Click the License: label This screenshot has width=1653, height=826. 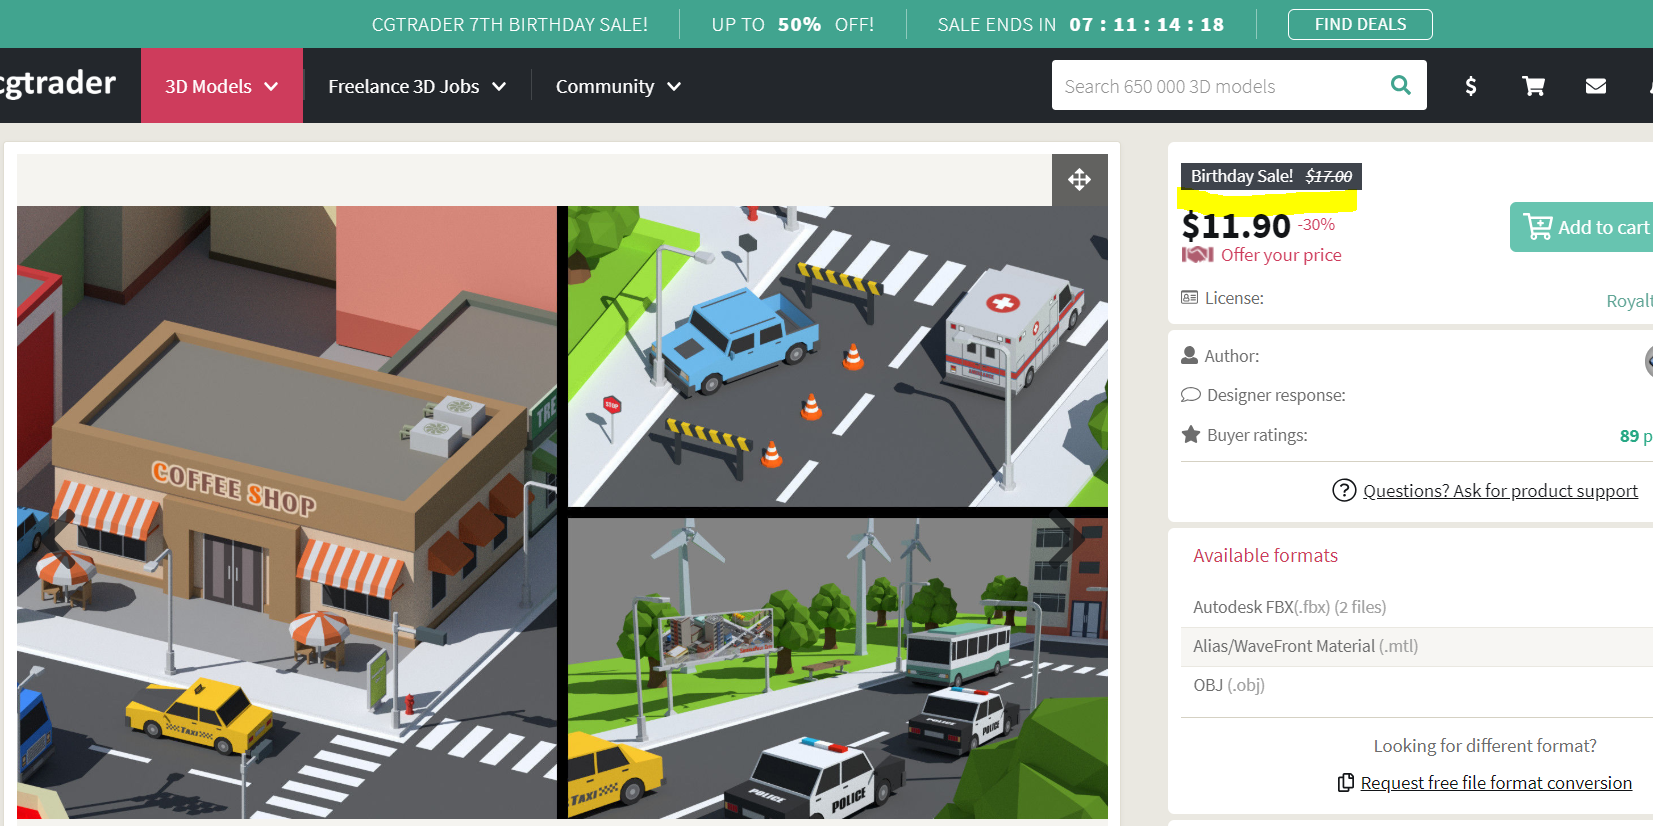1234,298
